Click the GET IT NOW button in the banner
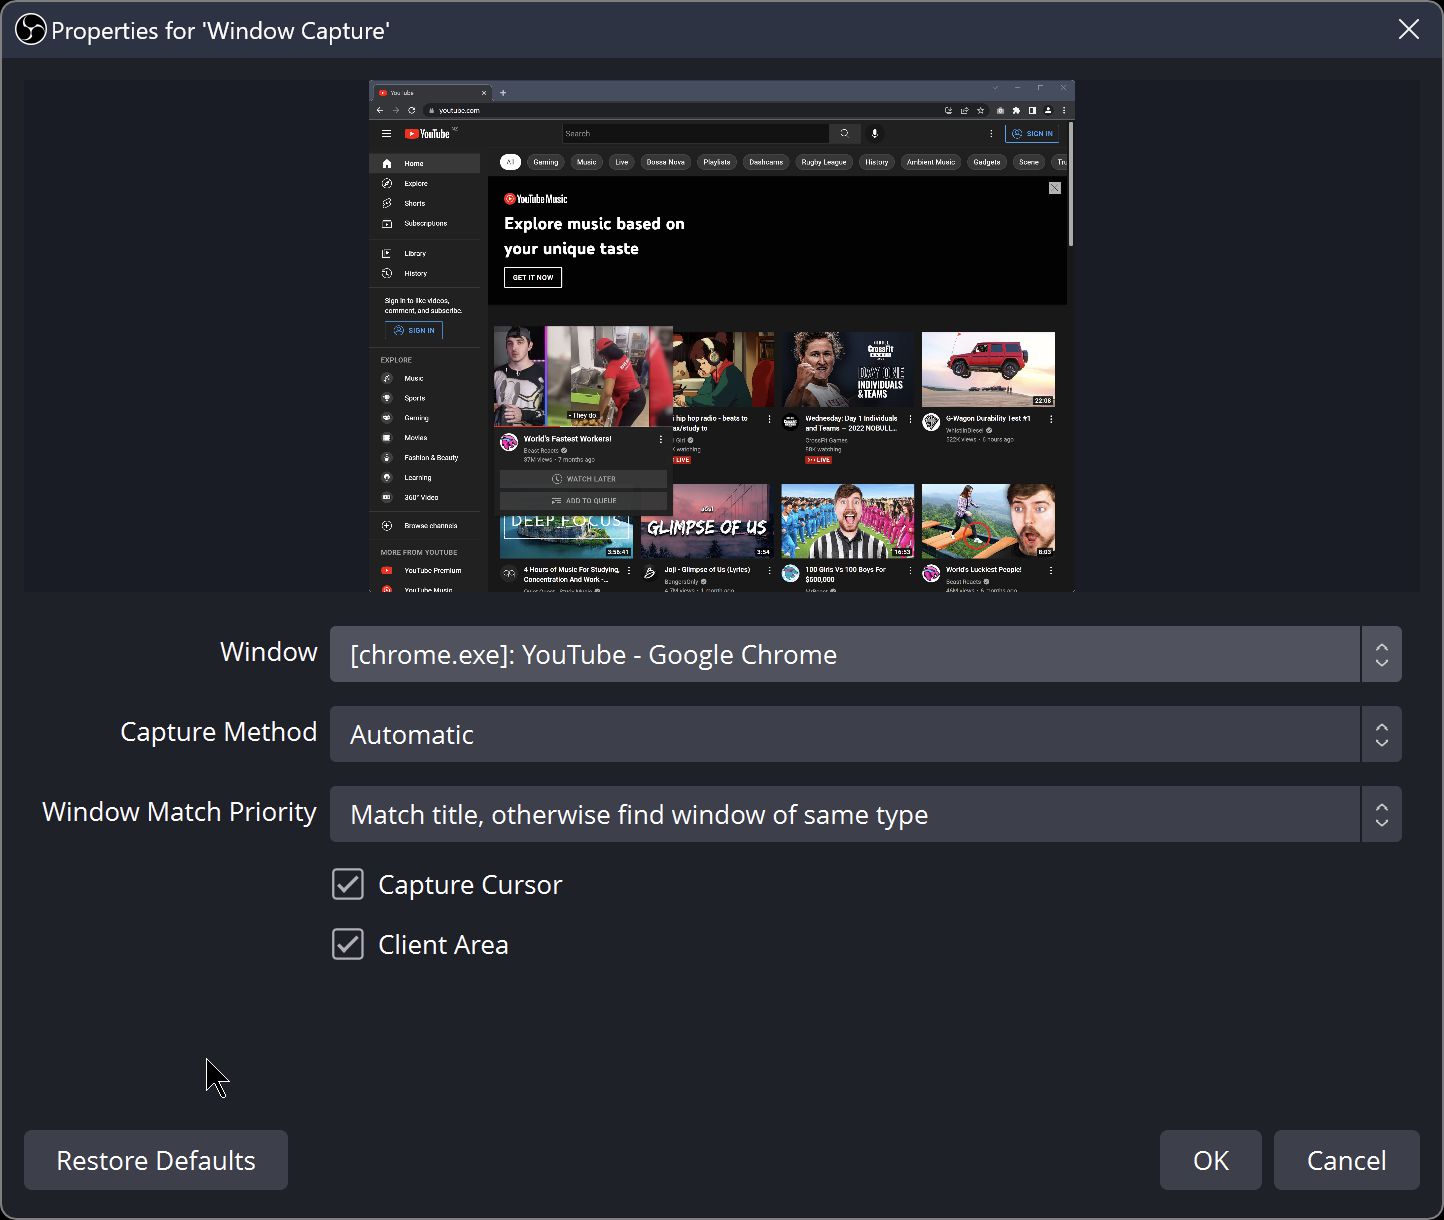Image resolution: width=1444 pixels, height=1220 pixels. coord(532,278)
